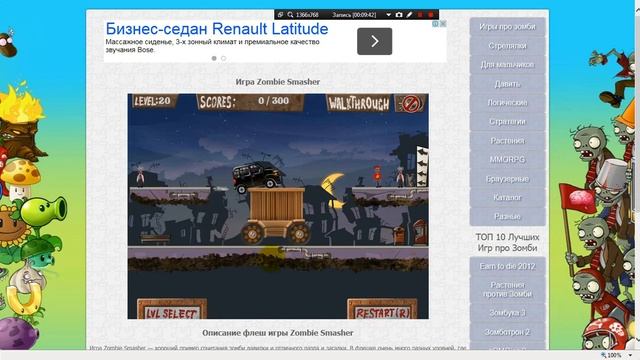The height and width of the screenshot is (360, 640).
Task: Click the ad's next arrow button
Action: pos(374,41)
